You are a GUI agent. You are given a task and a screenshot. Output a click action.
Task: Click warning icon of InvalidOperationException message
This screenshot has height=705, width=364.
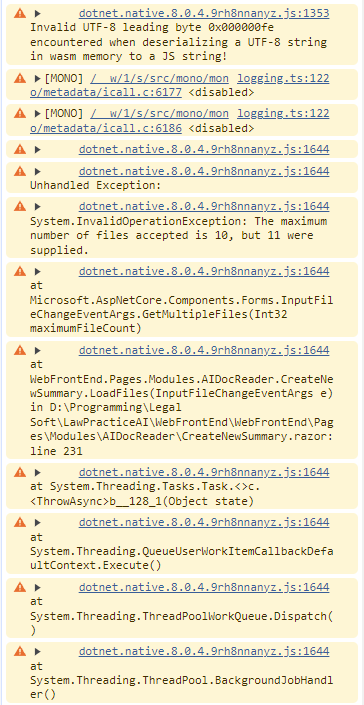[x=20, y=207]
